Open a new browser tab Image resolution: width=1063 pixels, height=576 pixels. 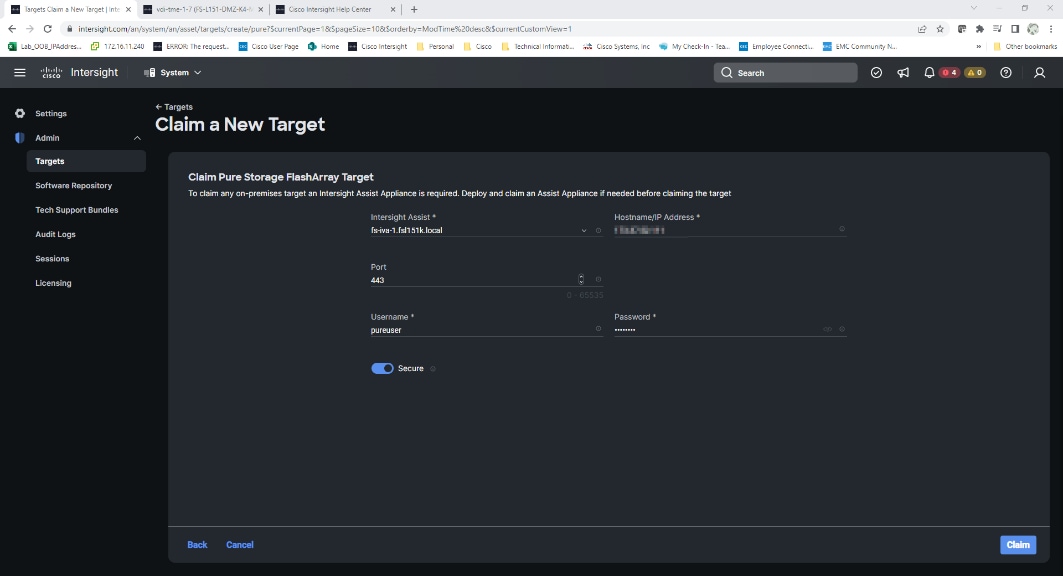click(414, 9)
